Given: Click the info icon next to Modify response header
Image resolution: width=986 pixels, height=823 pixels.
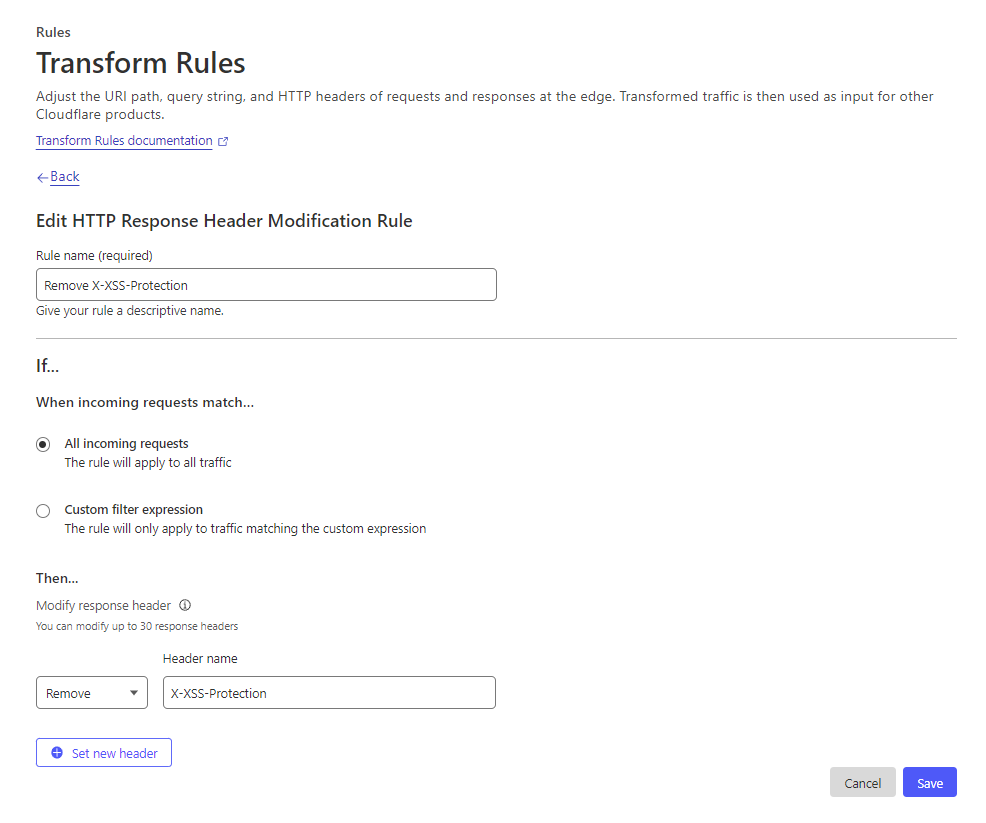Looking at the screenshot, I should [185, 605].
